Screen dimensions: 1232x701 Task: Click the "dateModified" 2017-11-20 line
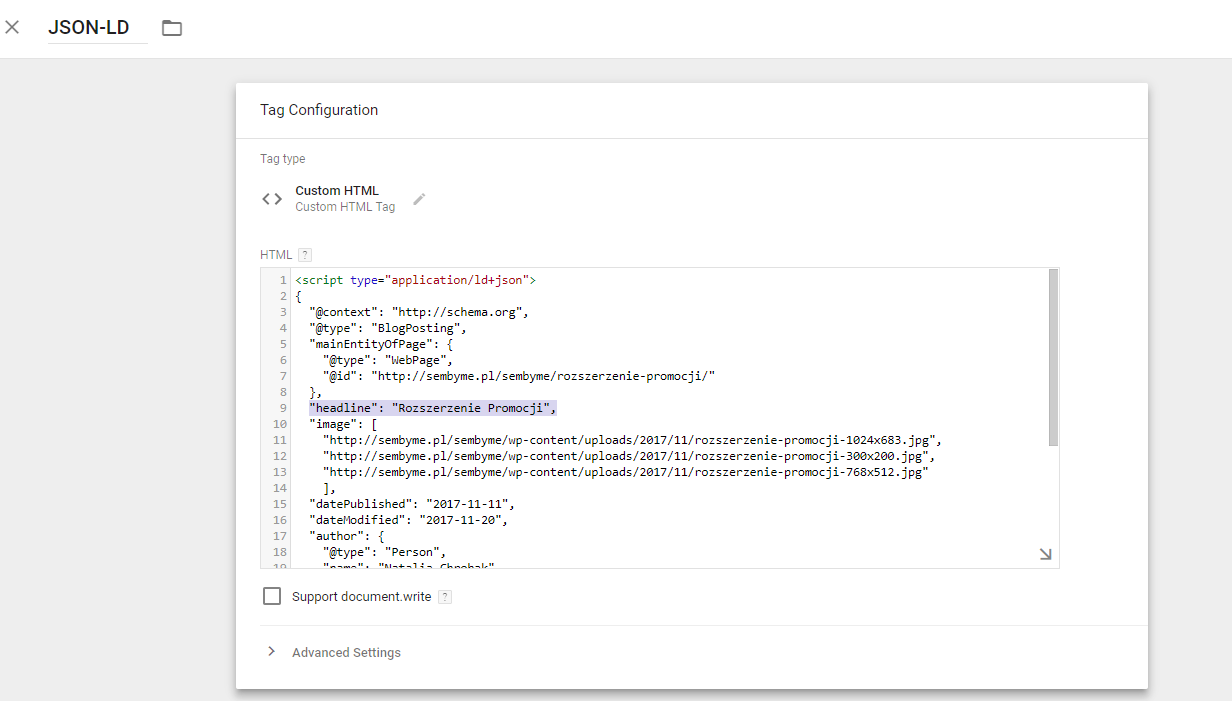(x=408, y=520)
